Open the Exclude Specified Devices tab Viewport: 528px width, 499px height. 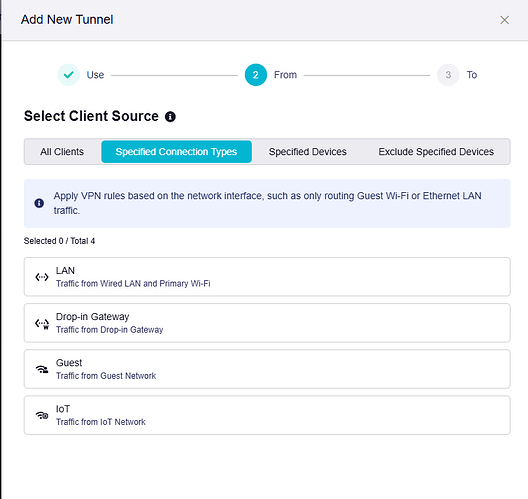436,152
